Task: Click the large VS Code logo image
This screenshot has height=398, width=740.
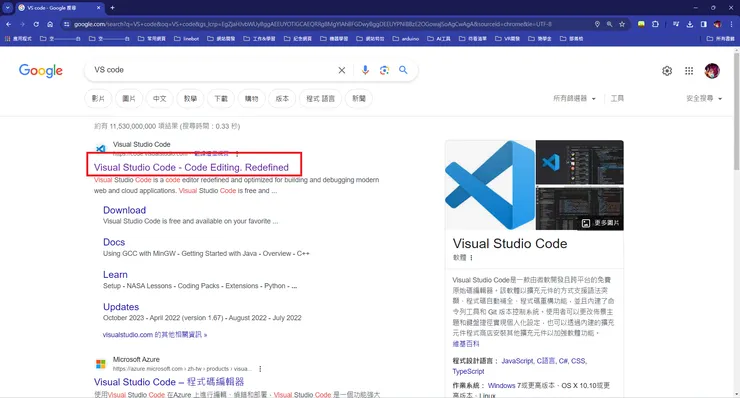Action: [490, 185]
